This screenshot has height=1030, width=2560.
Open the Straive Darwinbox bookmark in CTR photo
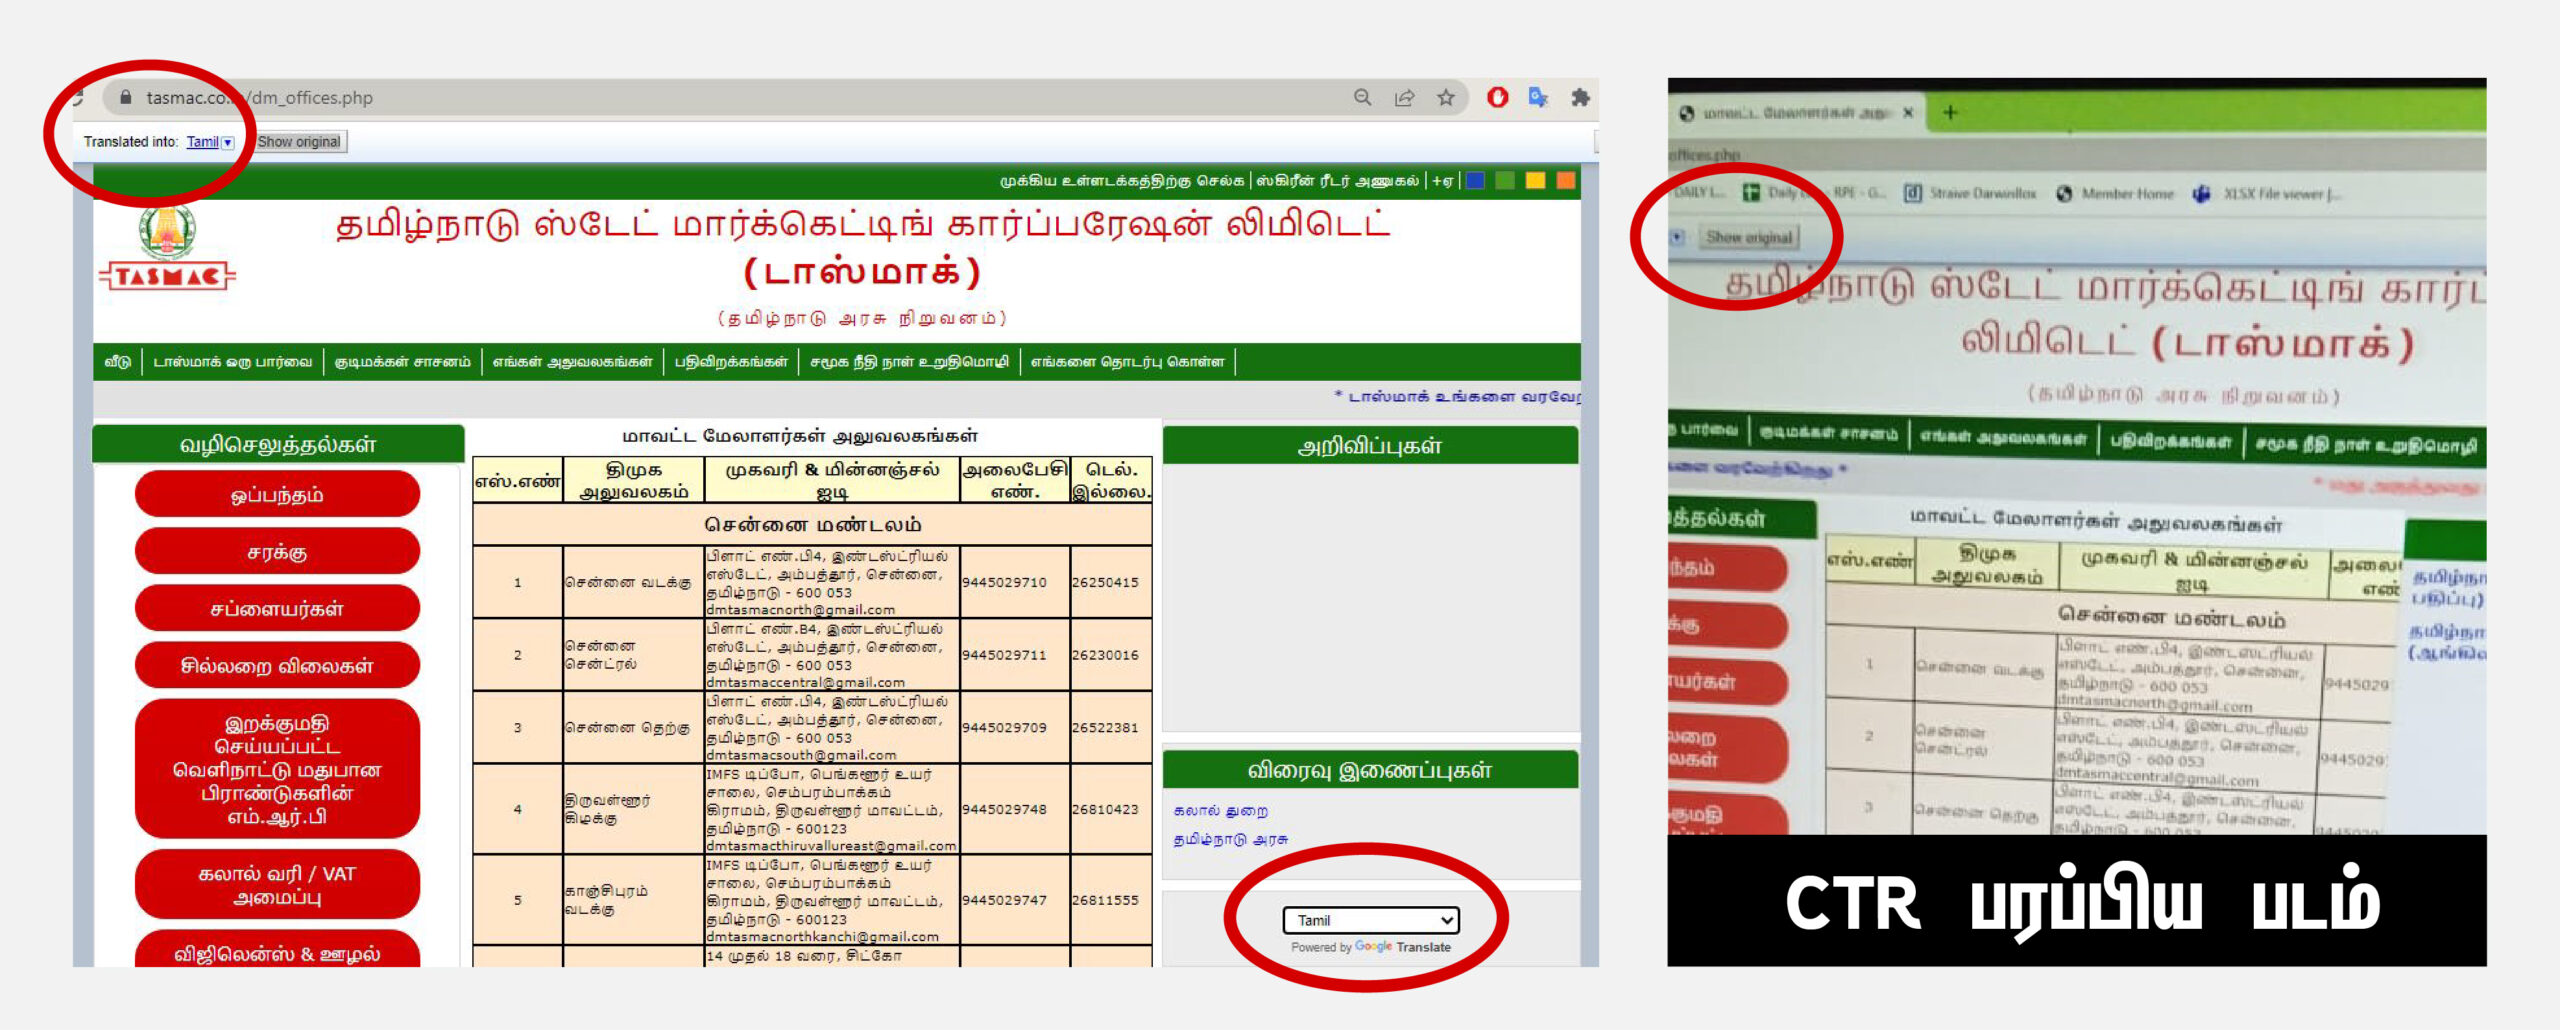tap(1970, 193)
